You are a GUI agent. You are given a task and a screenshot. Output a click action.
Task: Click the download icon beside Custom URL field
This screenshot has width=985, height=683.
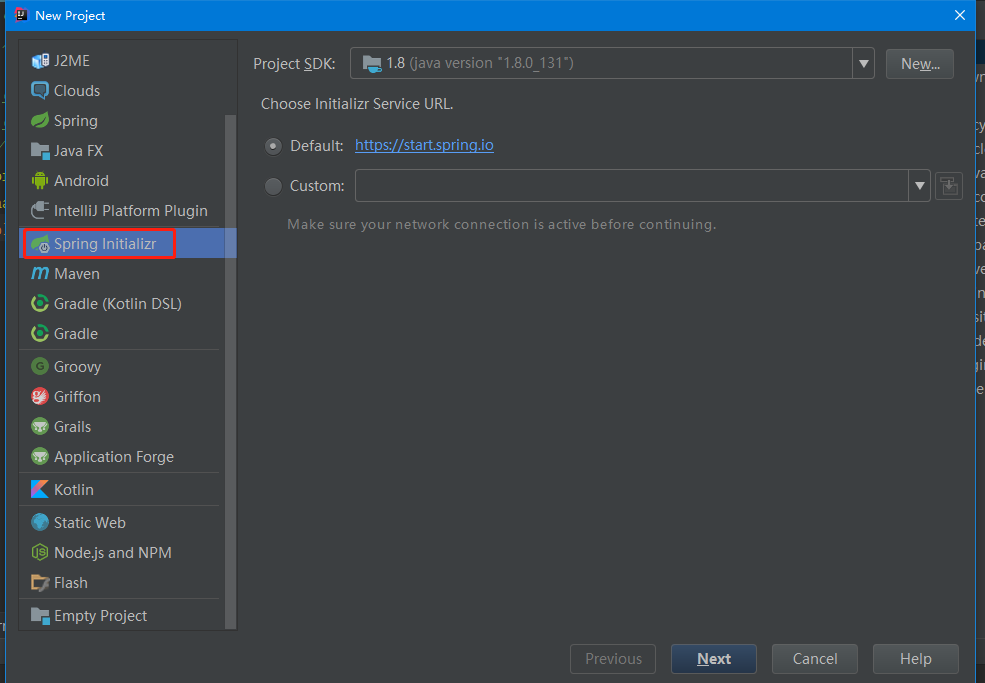[x=949, y=186]
